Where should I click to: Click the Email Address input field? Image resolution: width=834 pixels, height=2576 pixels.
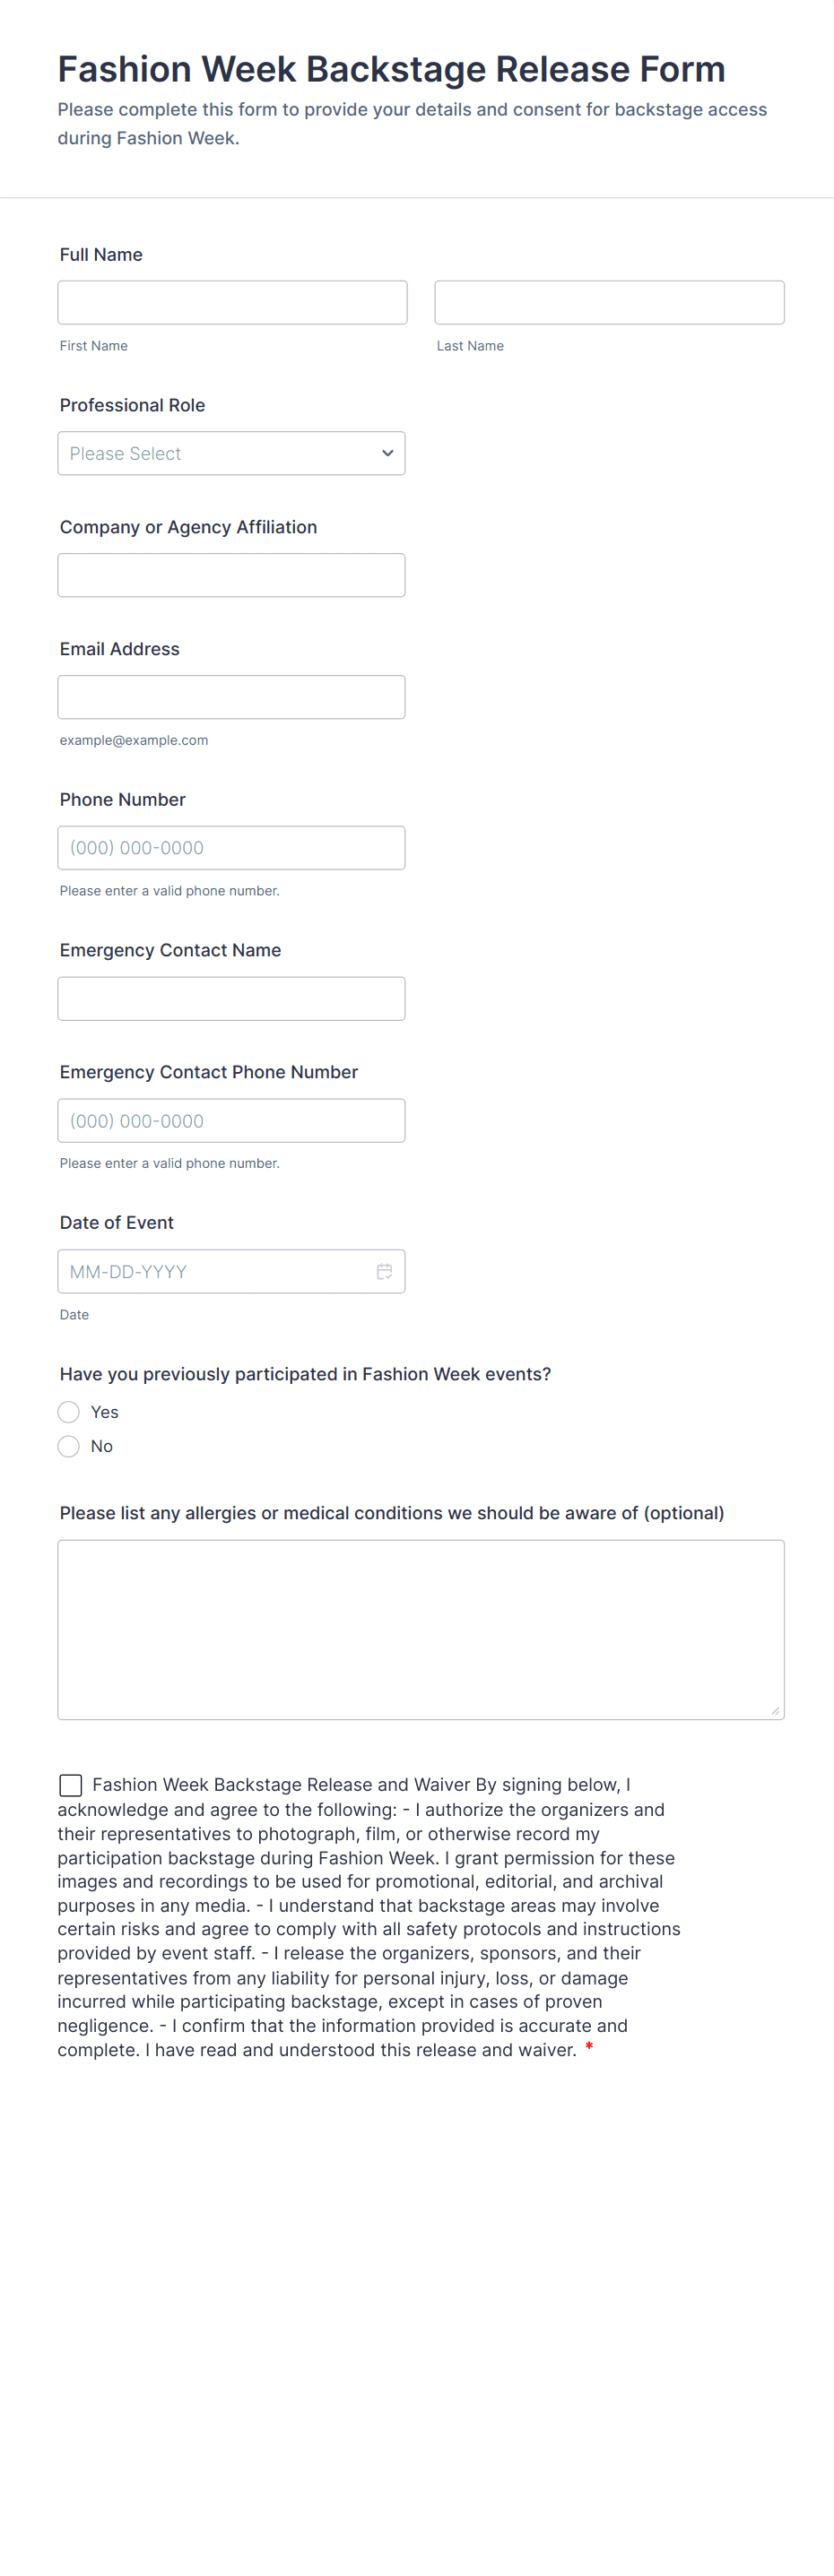click(231, 697)
